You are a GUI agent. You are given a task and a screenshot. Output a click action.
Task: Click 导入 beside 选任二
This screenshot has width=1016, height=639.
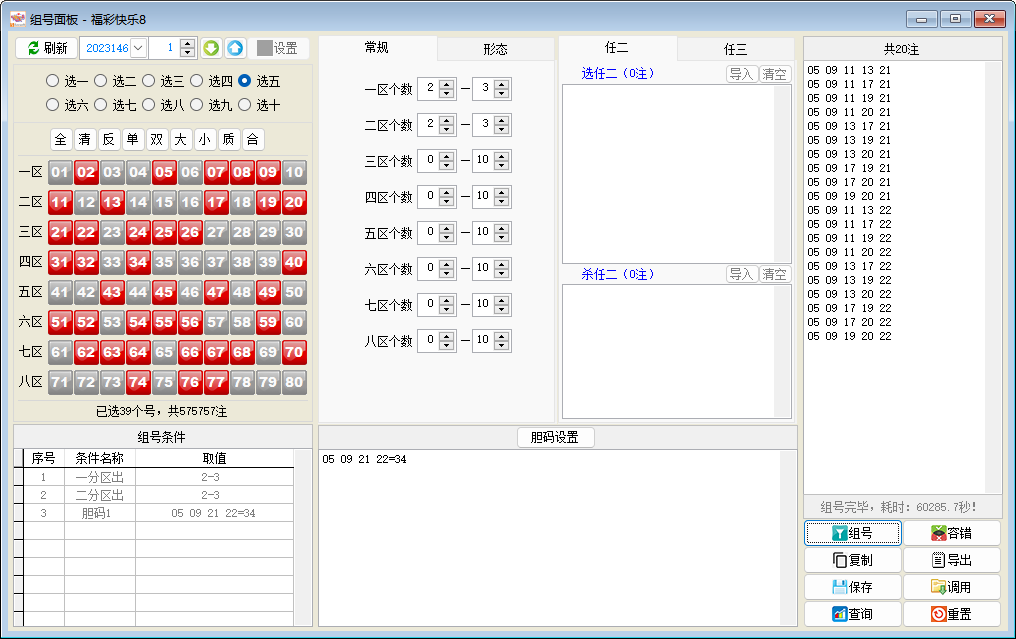[x=741, y=74]
